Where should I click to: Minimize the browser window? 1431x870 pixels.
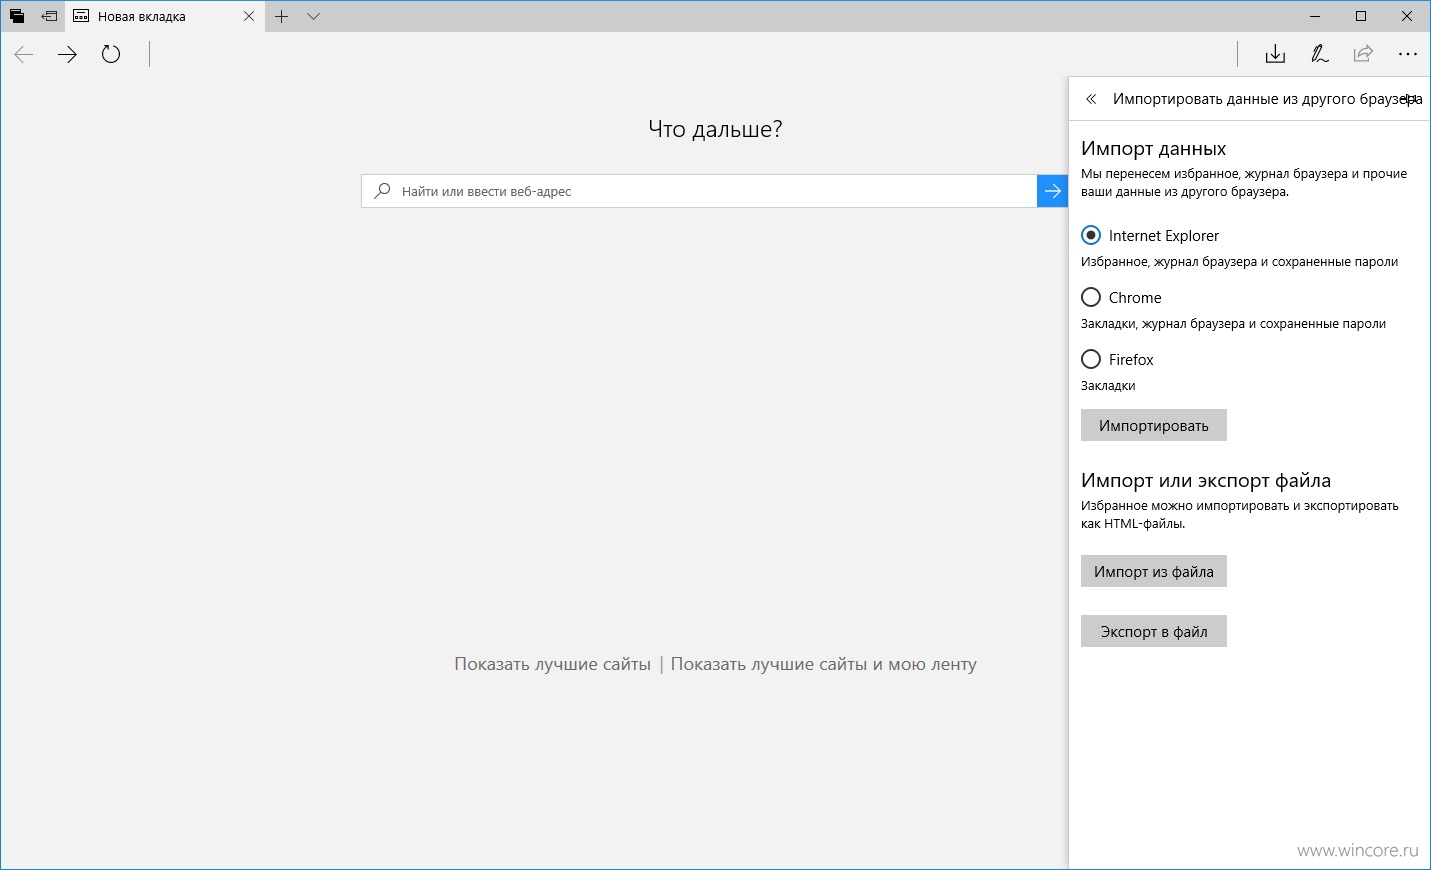click(1315, 16)
